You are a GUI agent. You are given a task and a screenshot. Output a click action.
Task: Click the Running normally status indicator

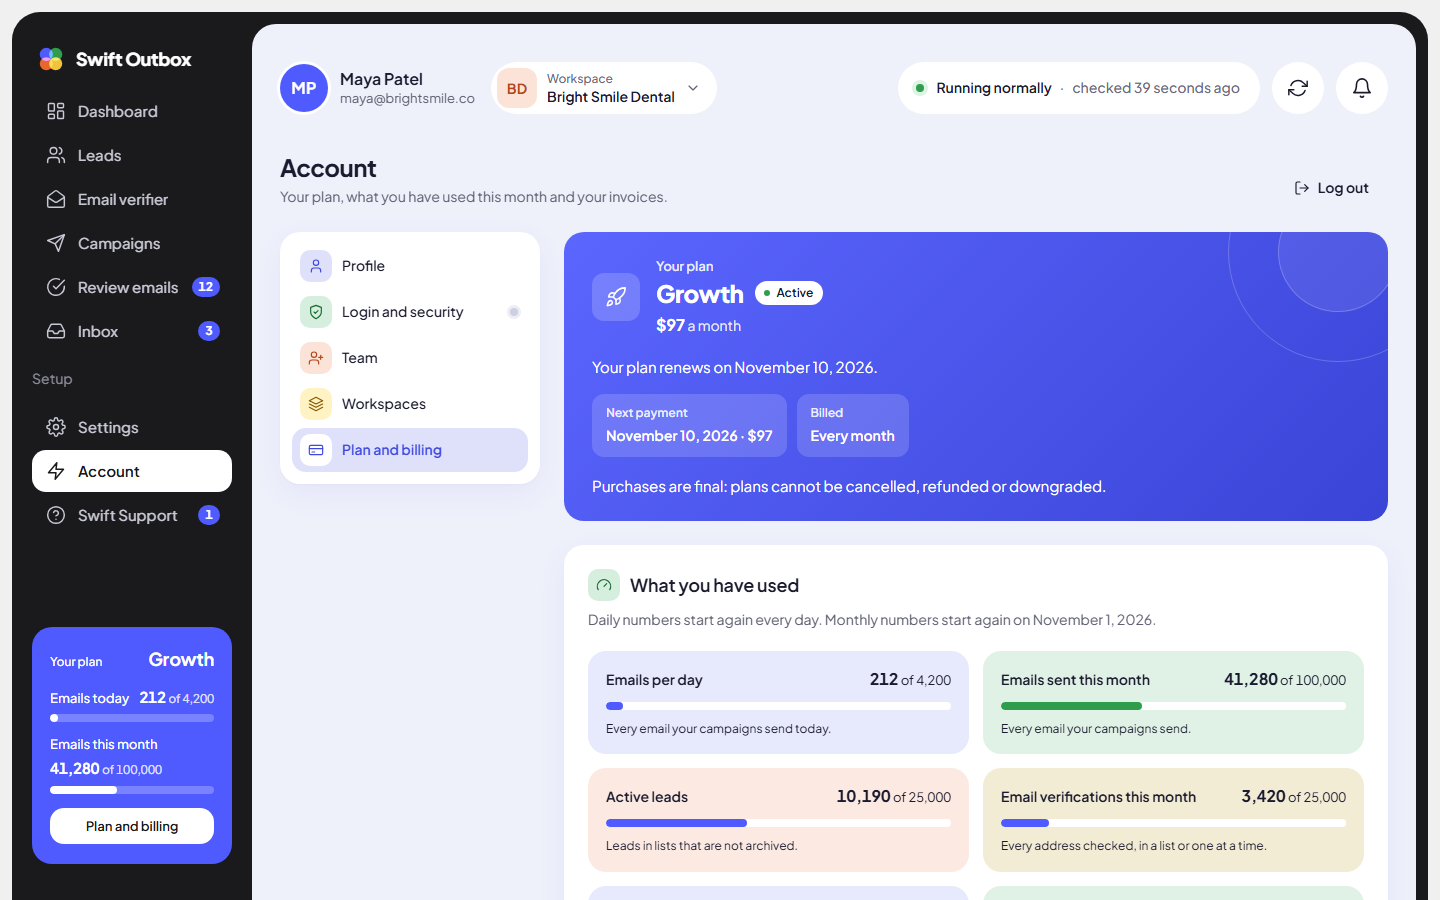coord(1079,88)
